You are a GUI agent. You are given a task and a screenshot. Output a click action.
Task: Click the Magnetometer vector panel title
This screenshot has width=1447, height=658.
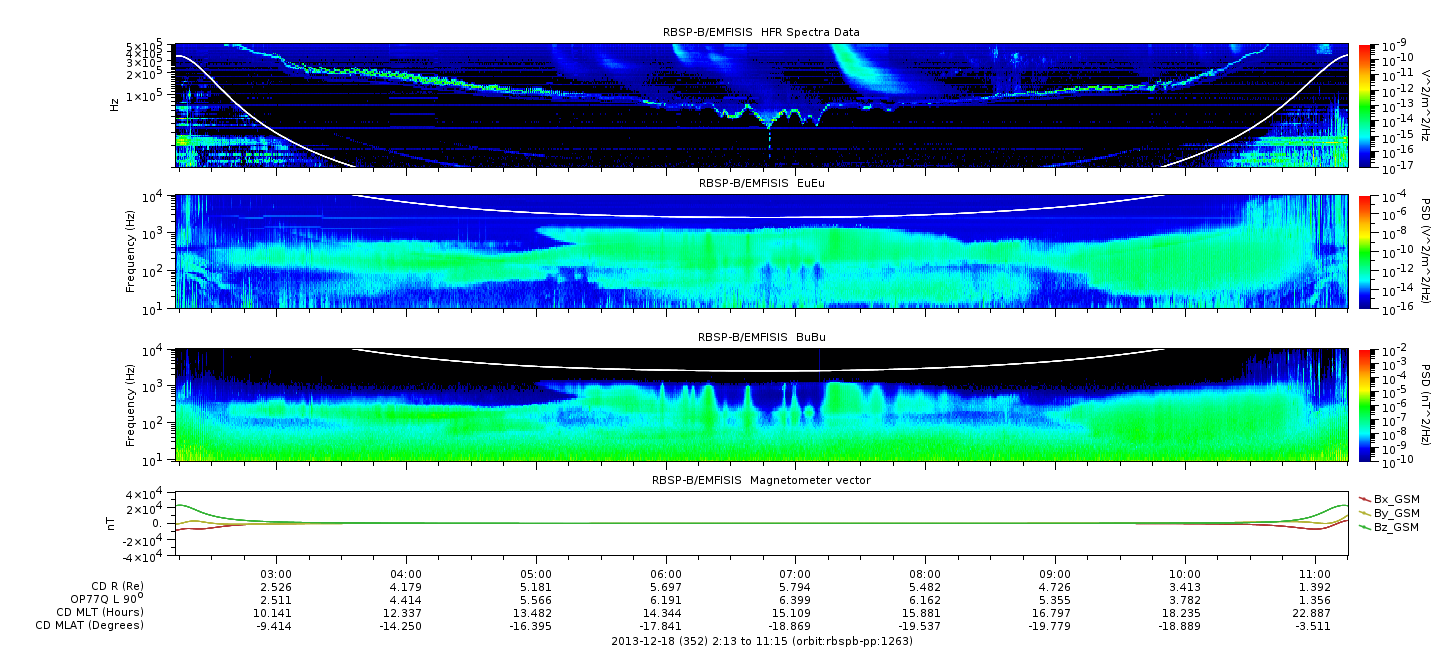761,480
